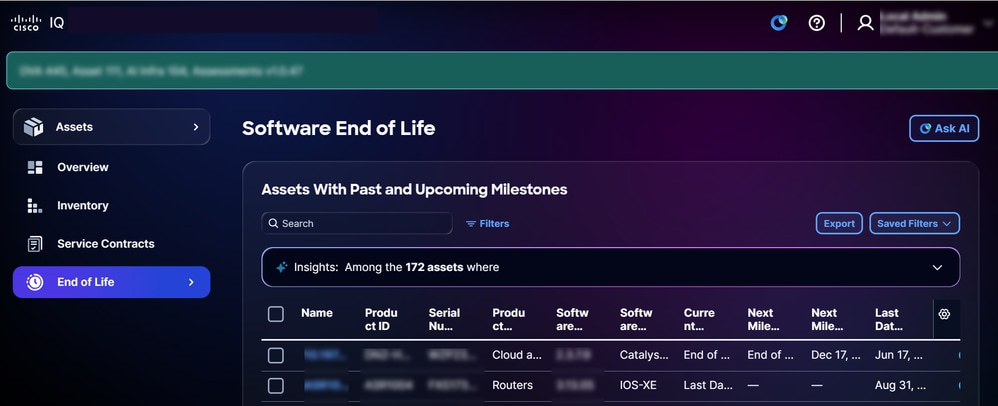Click the Aug 31 date cell
This screenshot has height=406, width=998.
(898, 386)
